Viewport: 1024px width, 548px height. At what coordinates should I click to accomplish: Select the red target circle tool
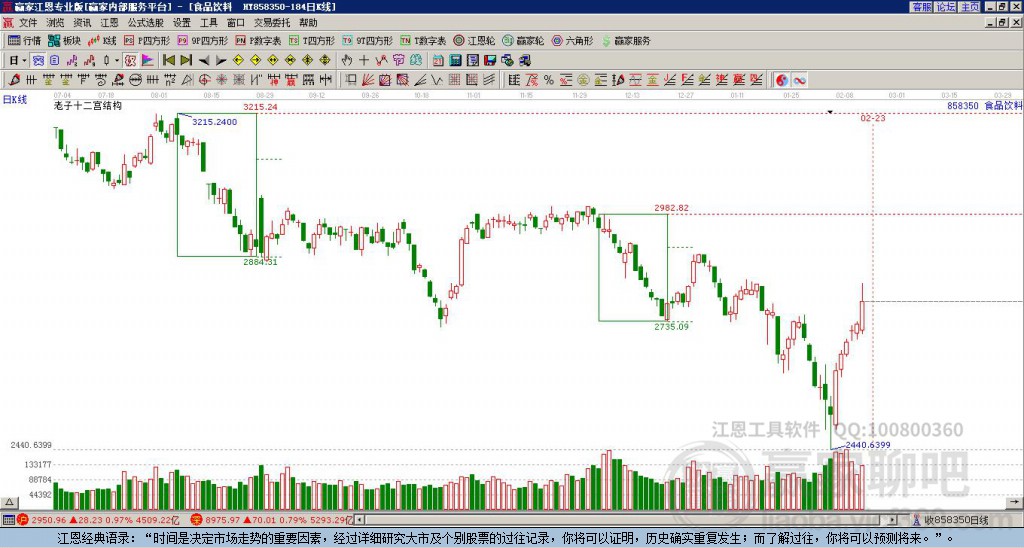click(x=204, y=80)
